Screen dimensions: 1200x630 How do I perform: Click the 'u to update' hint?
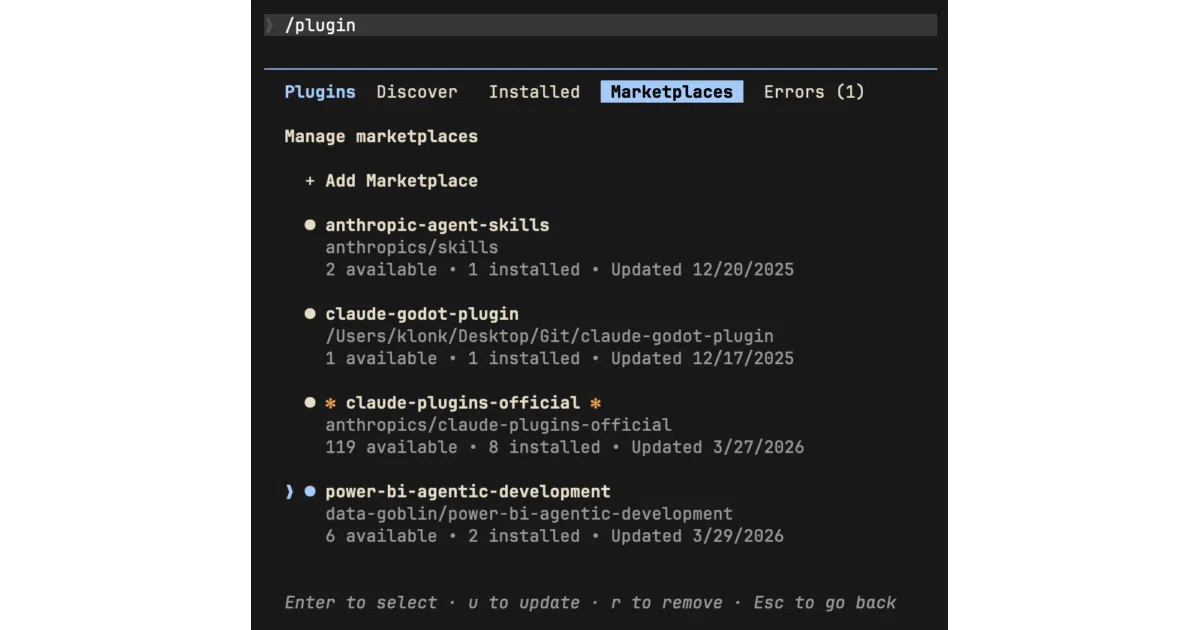coord(524,603)
